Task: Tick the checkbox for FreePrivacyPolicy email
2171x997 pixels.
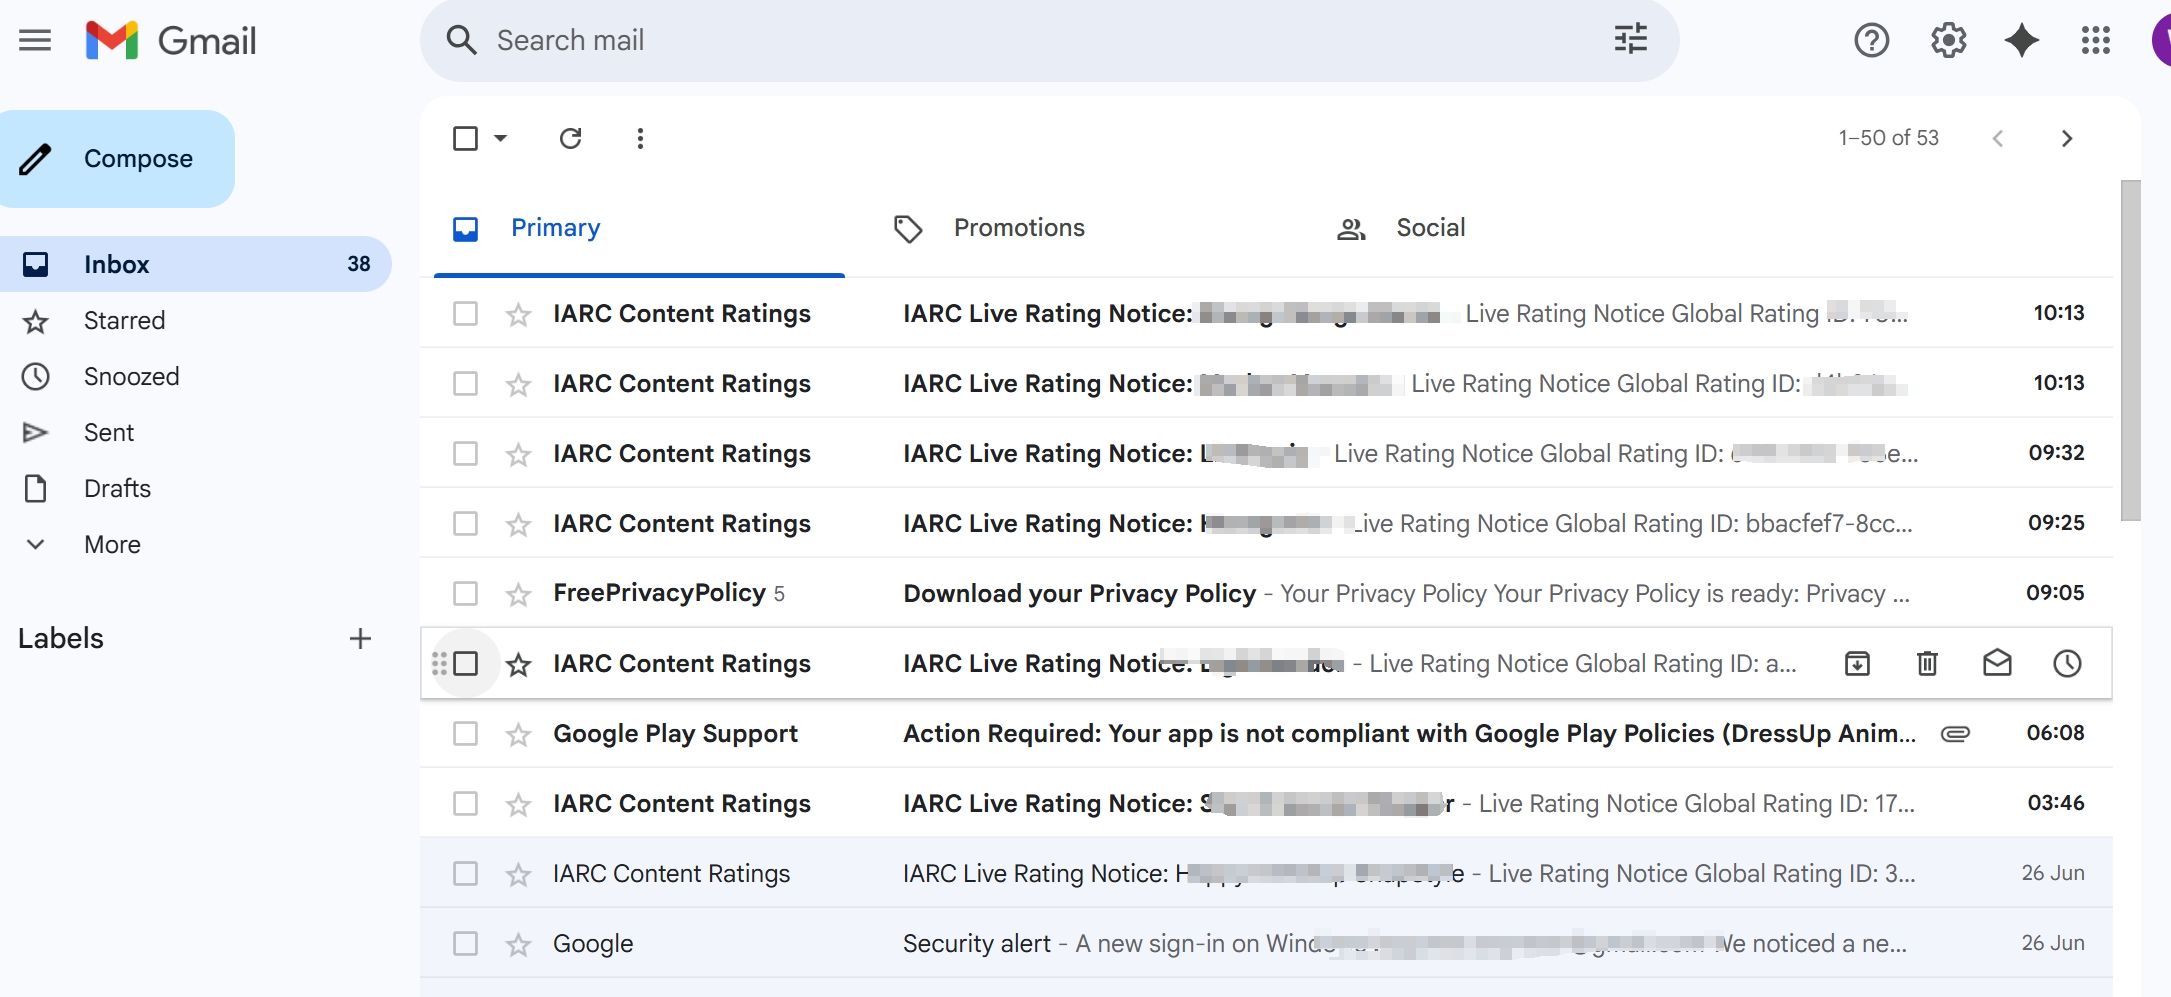Action: [x=465, y=593]
